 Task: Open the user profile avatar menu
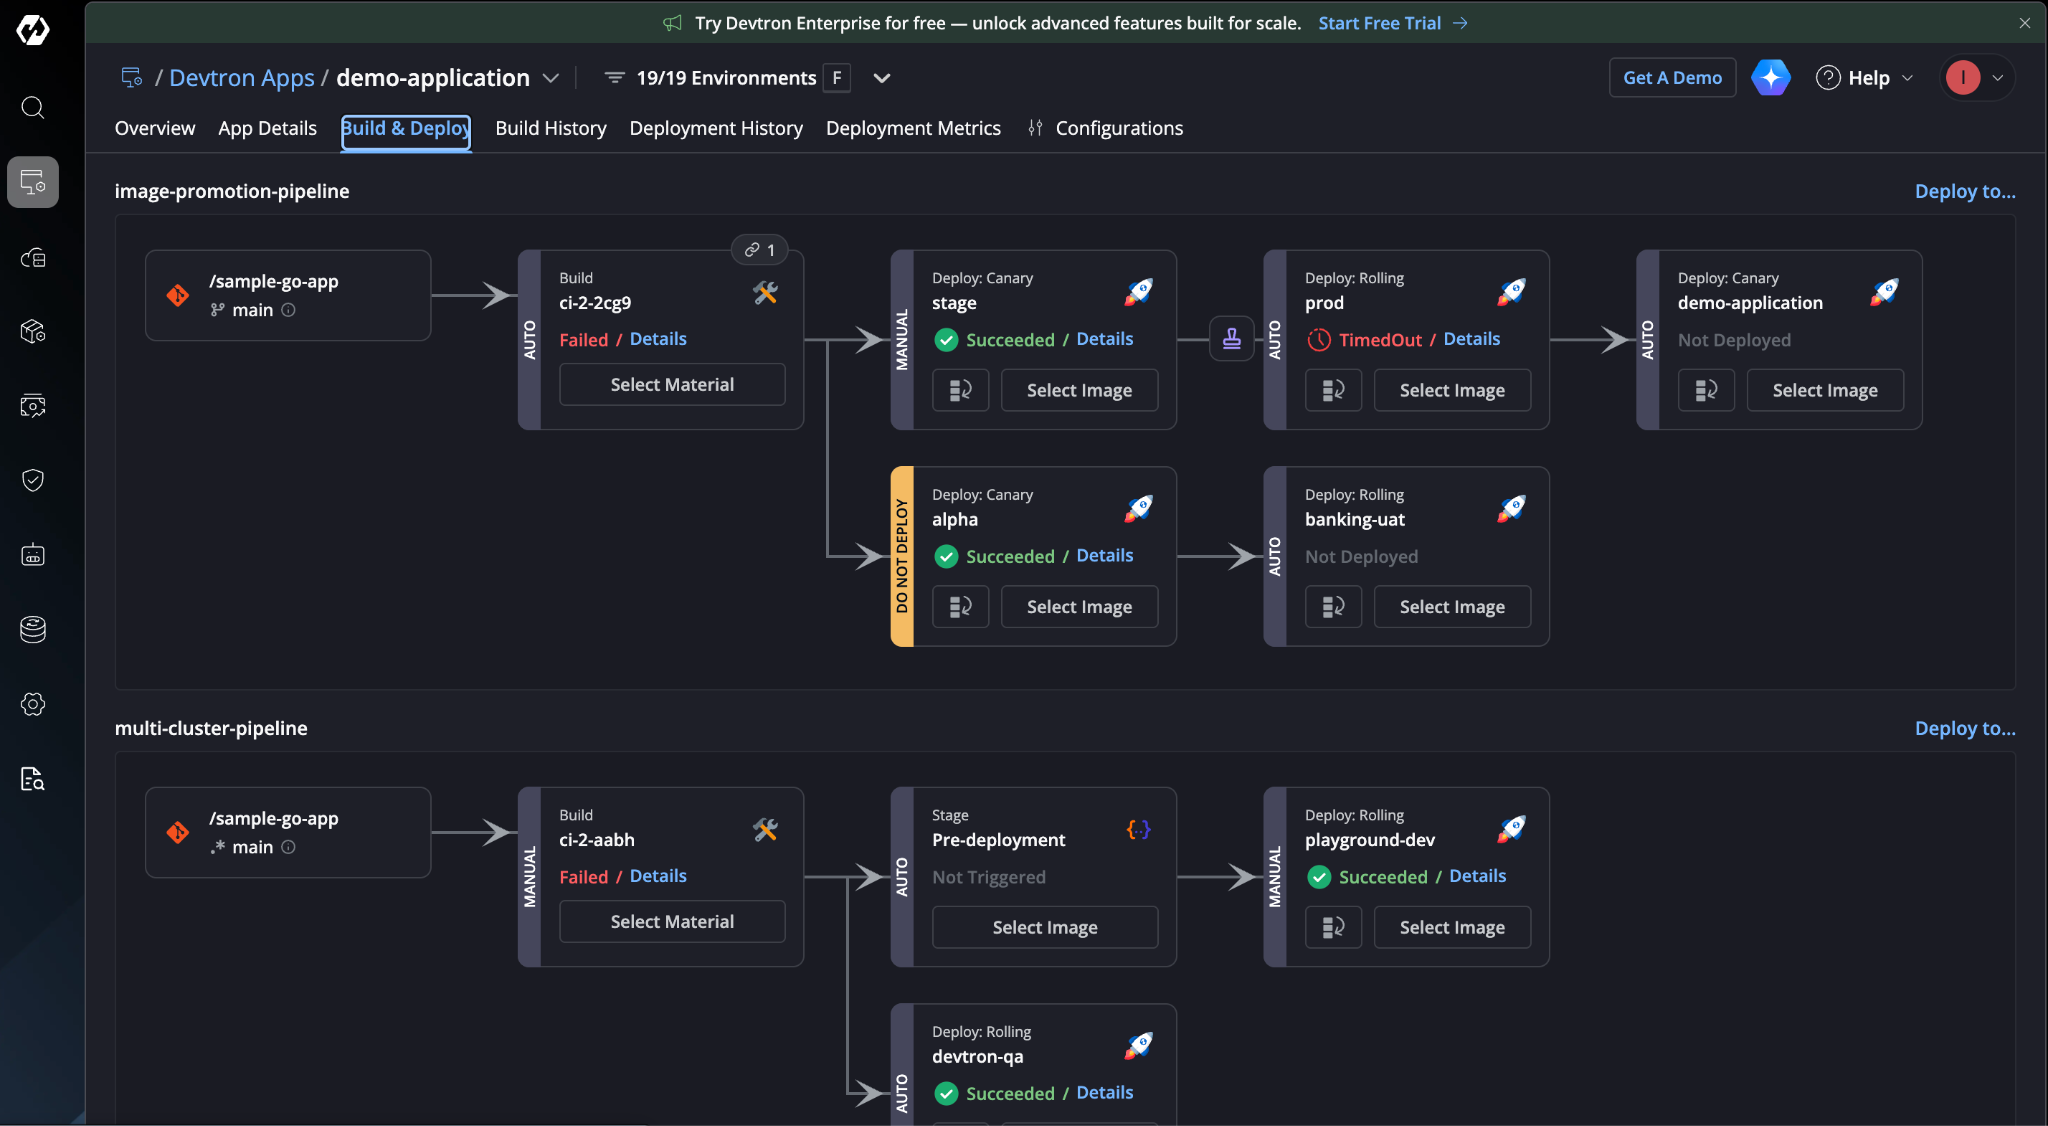click(x=1976, y=78)
